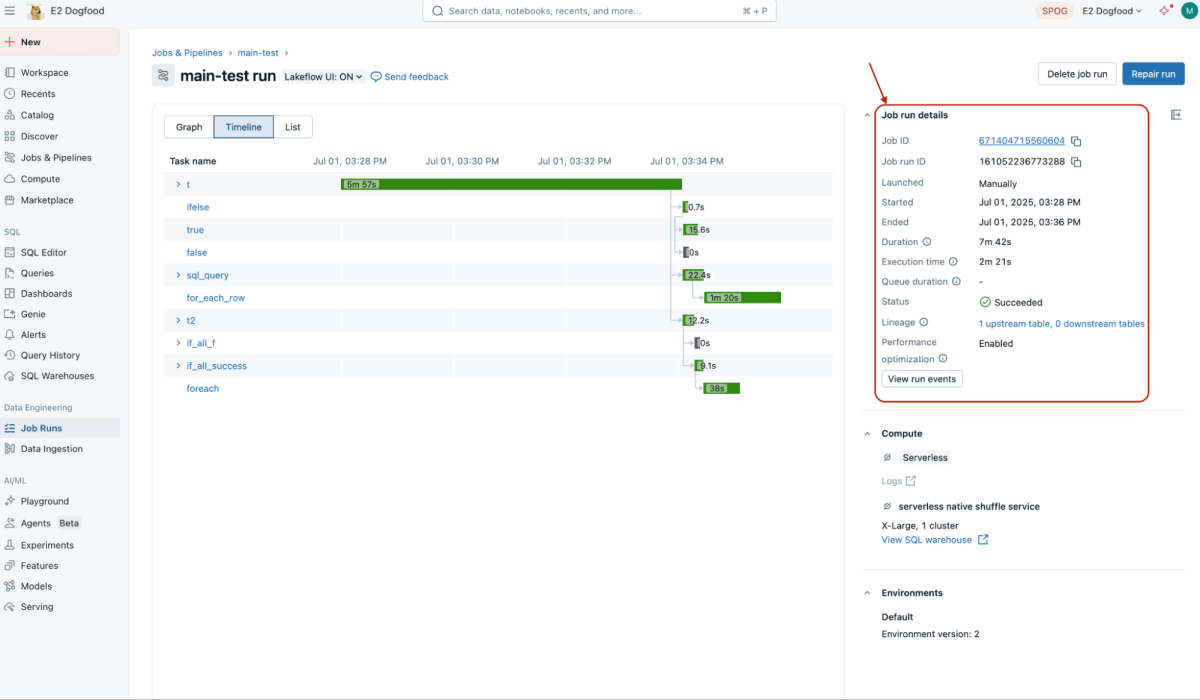Click the hamburger menu icon
Image resolution: width=1200 pixels, height=700 pixels.
click(x=9, y=11)
